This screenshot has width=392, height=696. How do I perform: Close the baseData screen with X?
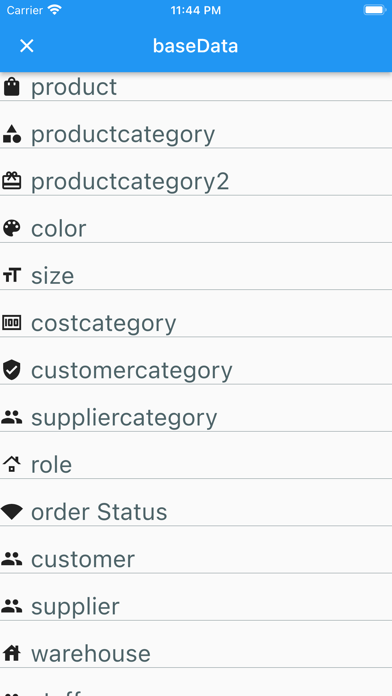point(27,46)
